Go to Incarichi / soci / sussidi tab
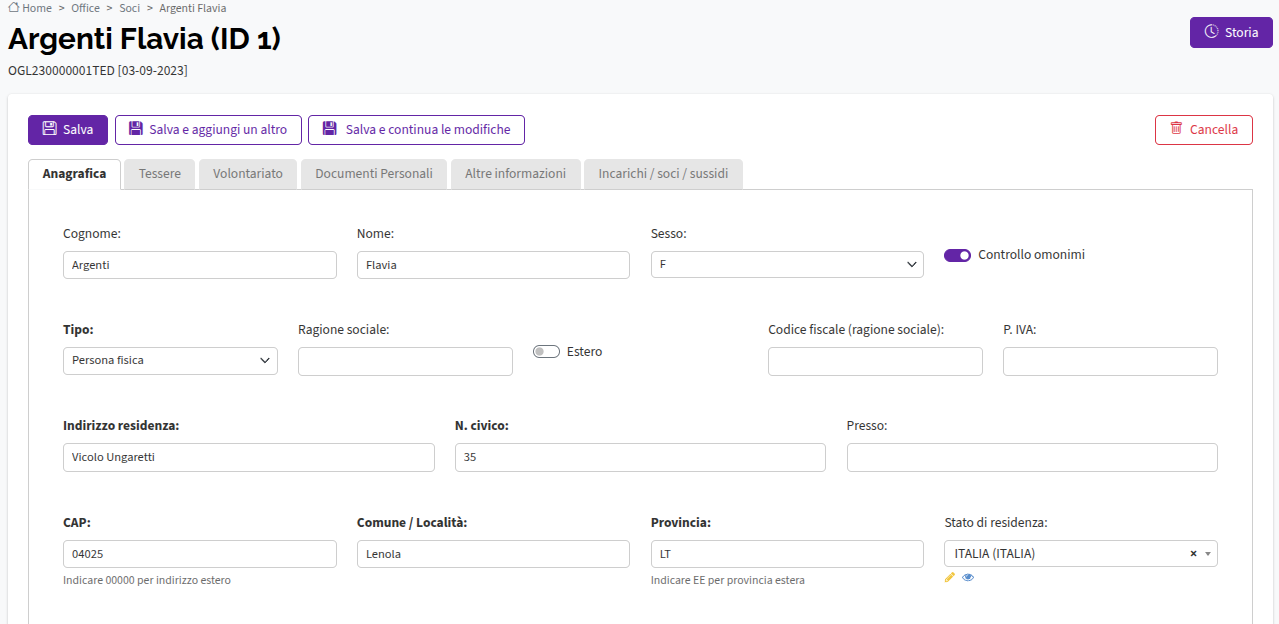The image size is (1279, 624). pyautogui.click(x=663, y=174)
